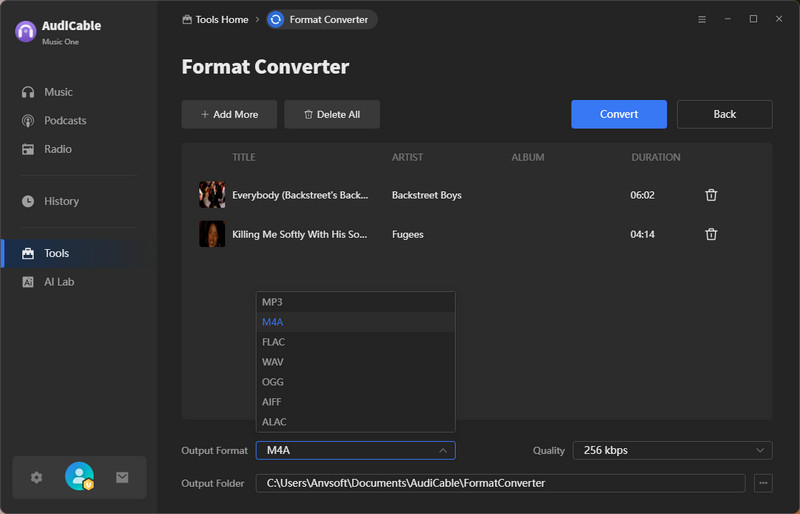Choose M4A from format list

pos(356,322)
